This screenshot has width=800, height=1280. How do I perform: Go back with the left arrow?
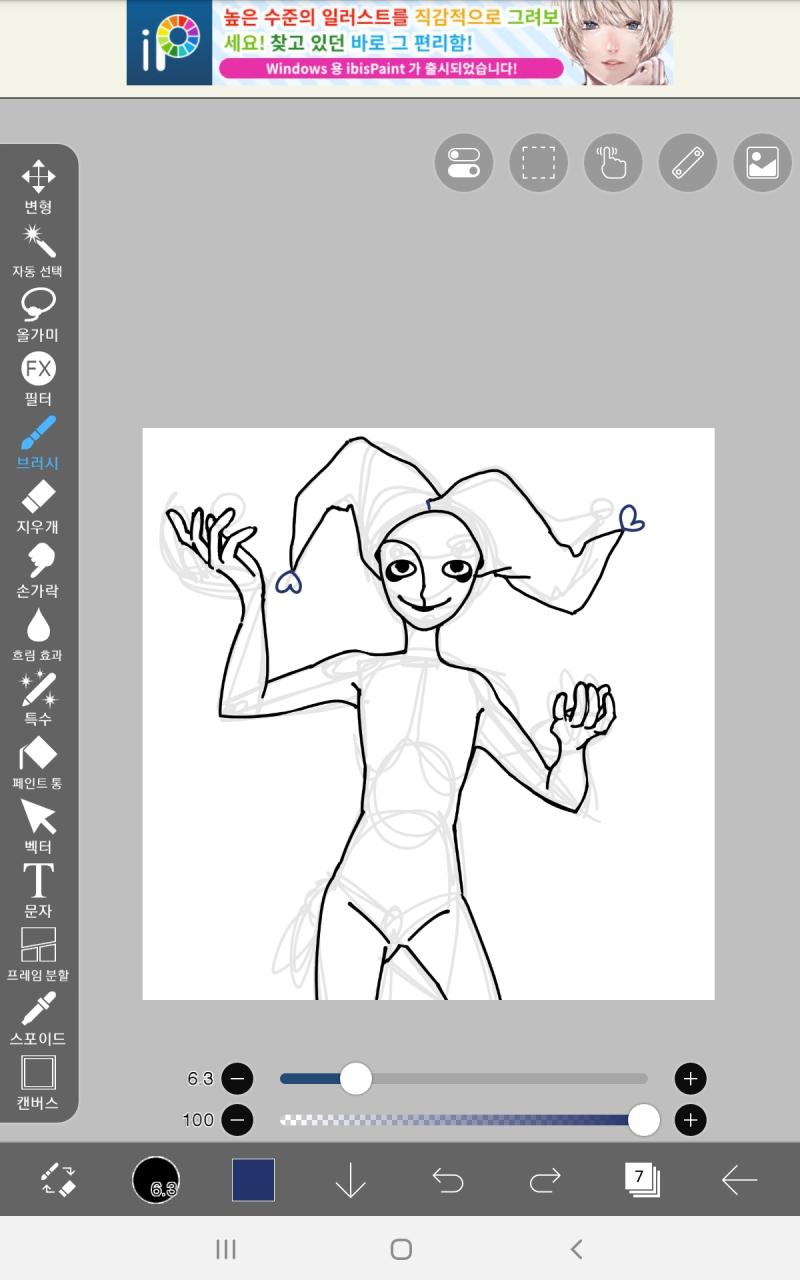click(739, 1181)
